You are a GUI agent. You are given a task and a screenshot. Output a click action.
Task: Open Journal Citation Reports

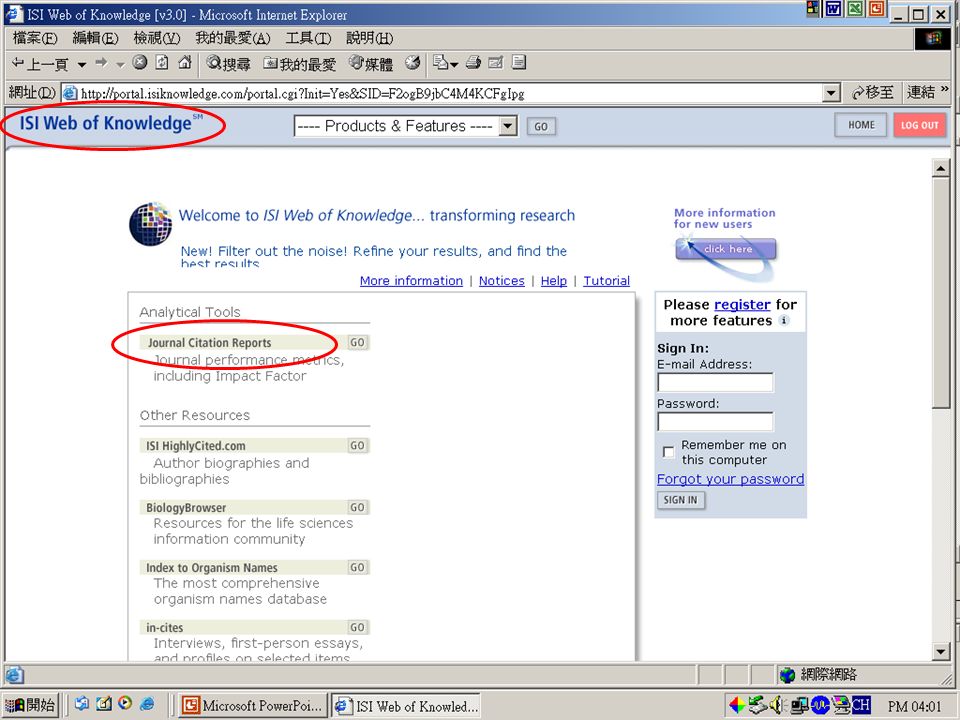[x=209, y=343]
